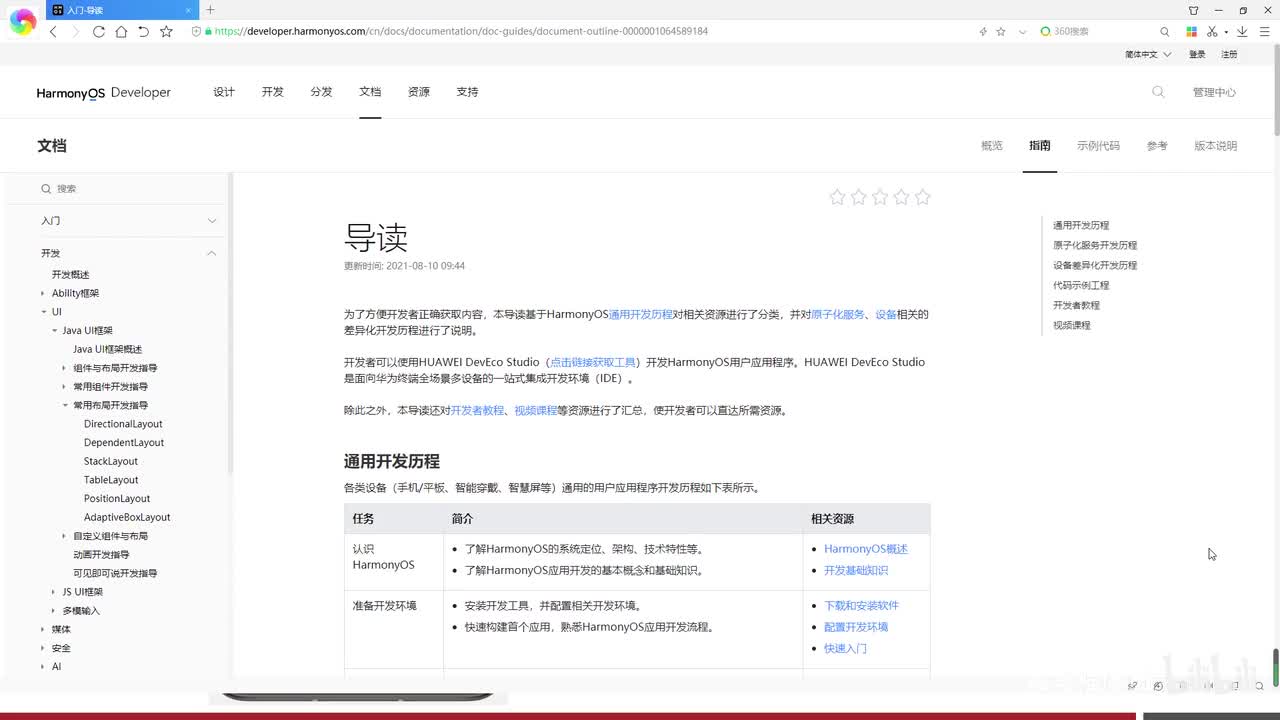Open a new browser tab

coord(210,10)
